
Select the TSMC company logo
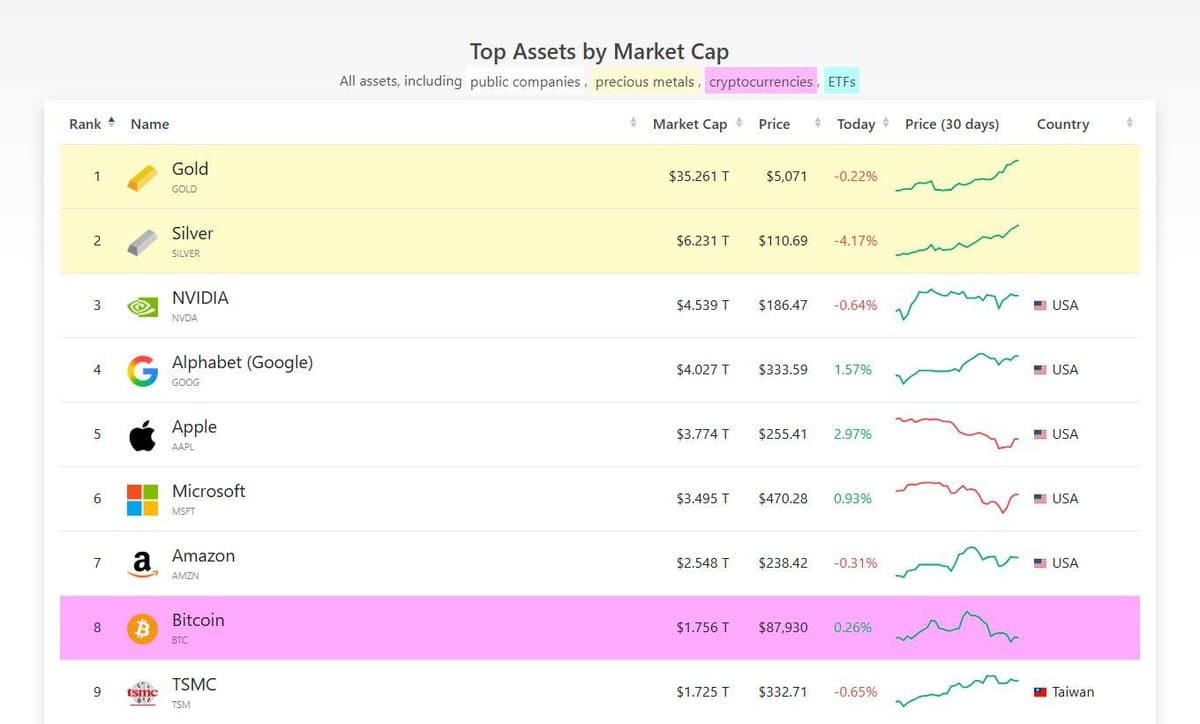coord(141,691)
